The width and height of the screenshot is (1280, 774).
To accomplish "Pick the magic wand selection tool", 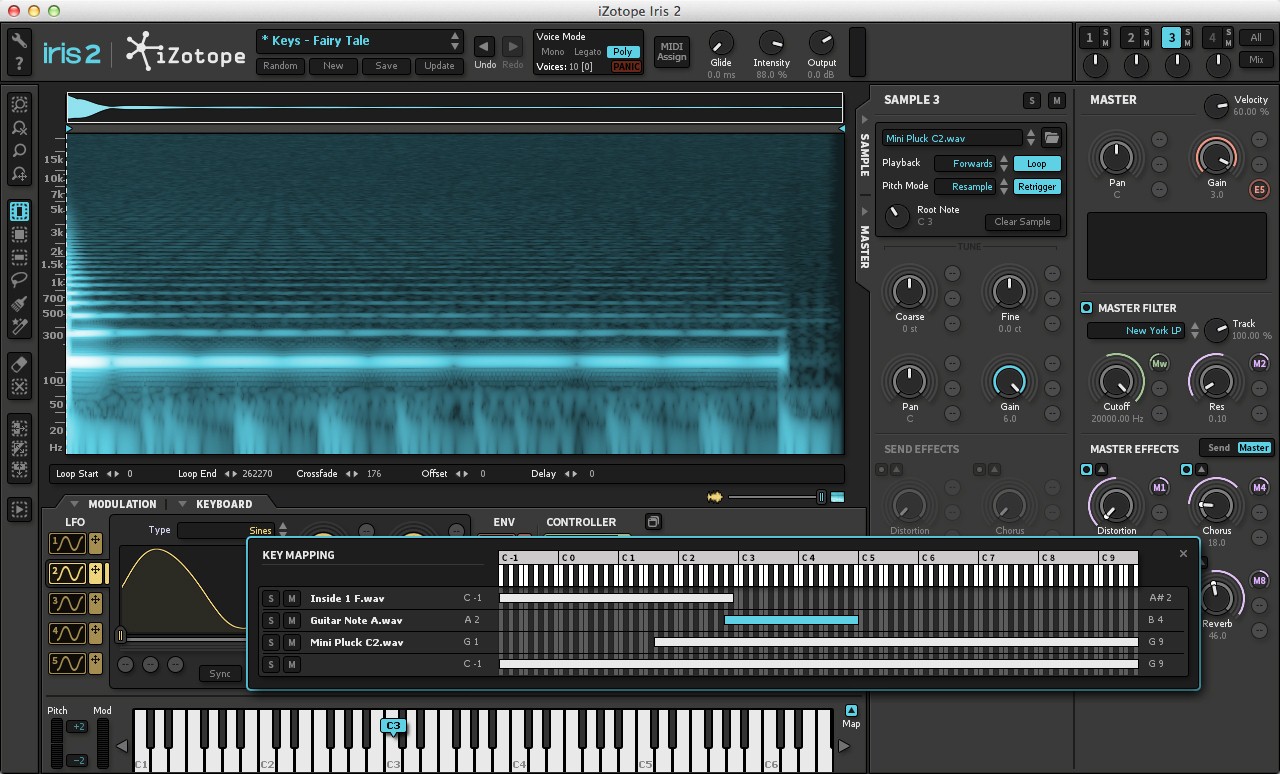I will pyautogui.click(x=19, y=327).
